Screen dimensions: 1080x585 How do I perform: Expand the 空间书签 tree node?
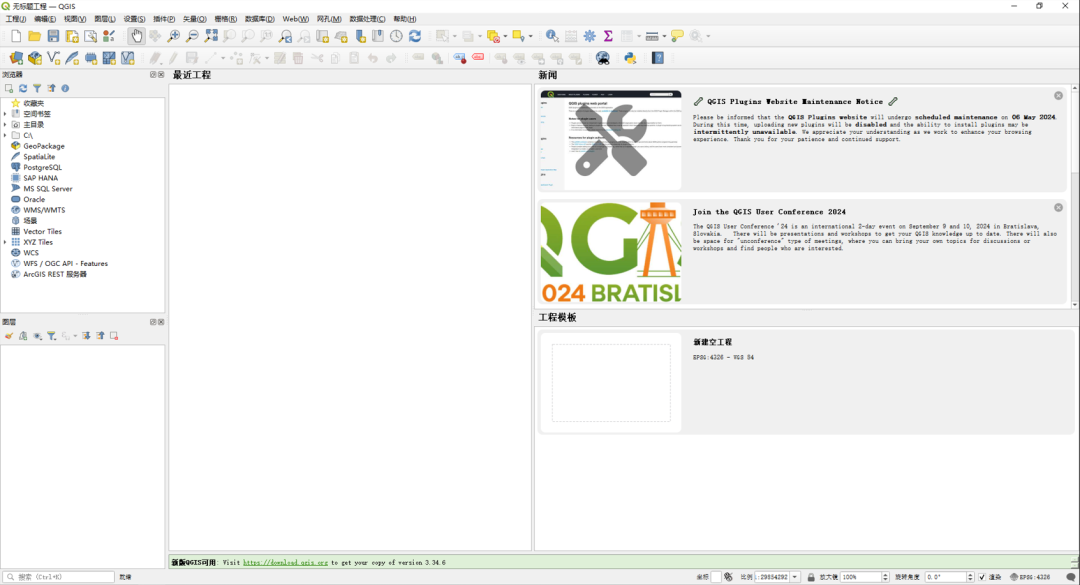coord(6,114)
